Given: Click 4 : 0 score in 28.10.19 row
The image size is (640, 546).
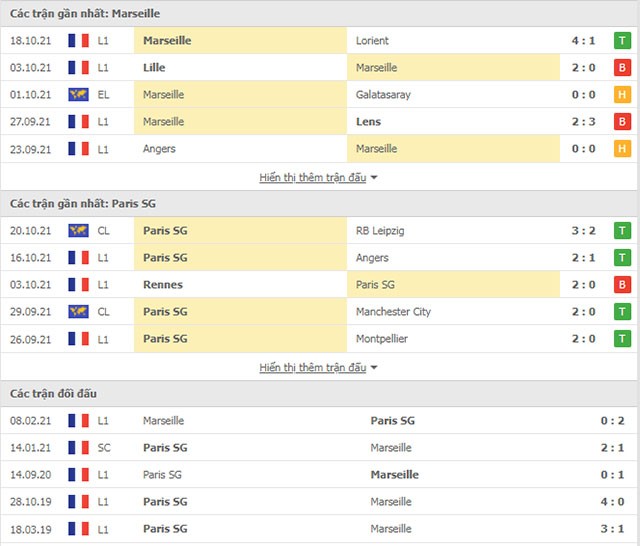Looking at the screenshot, I should (612, 502).
